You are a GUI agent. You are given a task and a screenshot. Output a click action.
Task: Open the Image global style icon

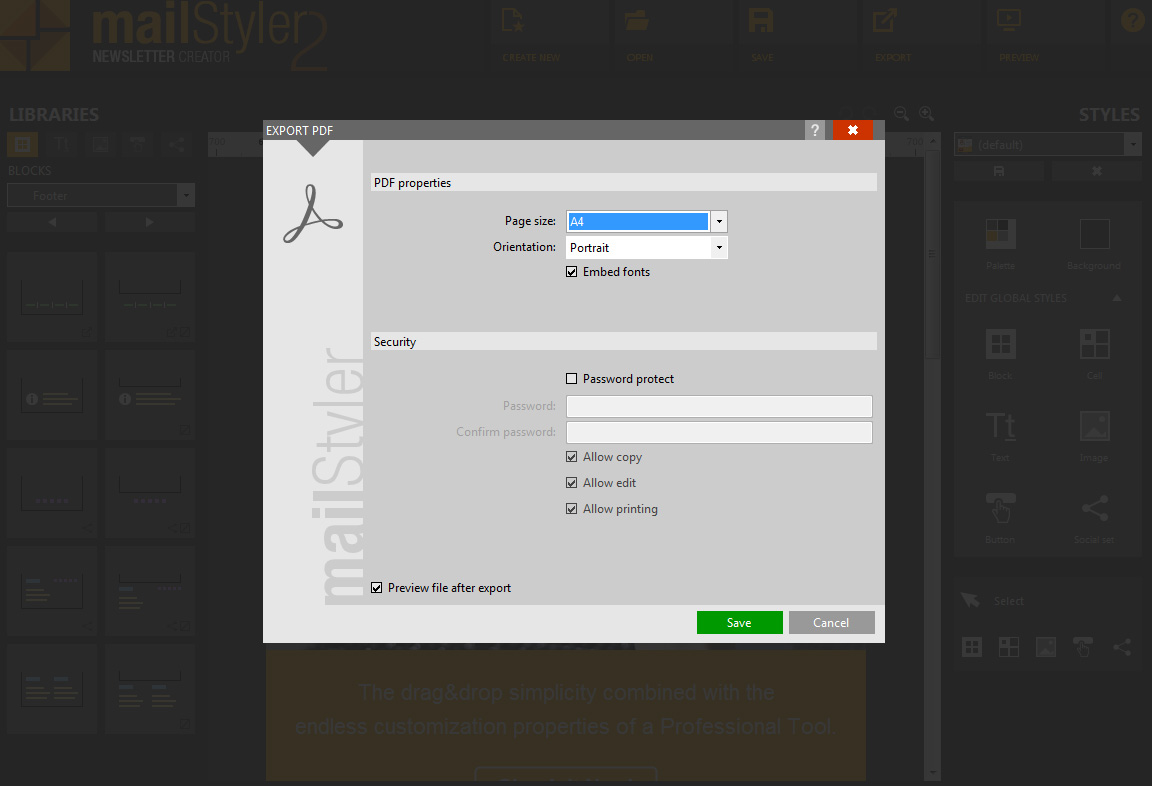[x=1095, y=426]
